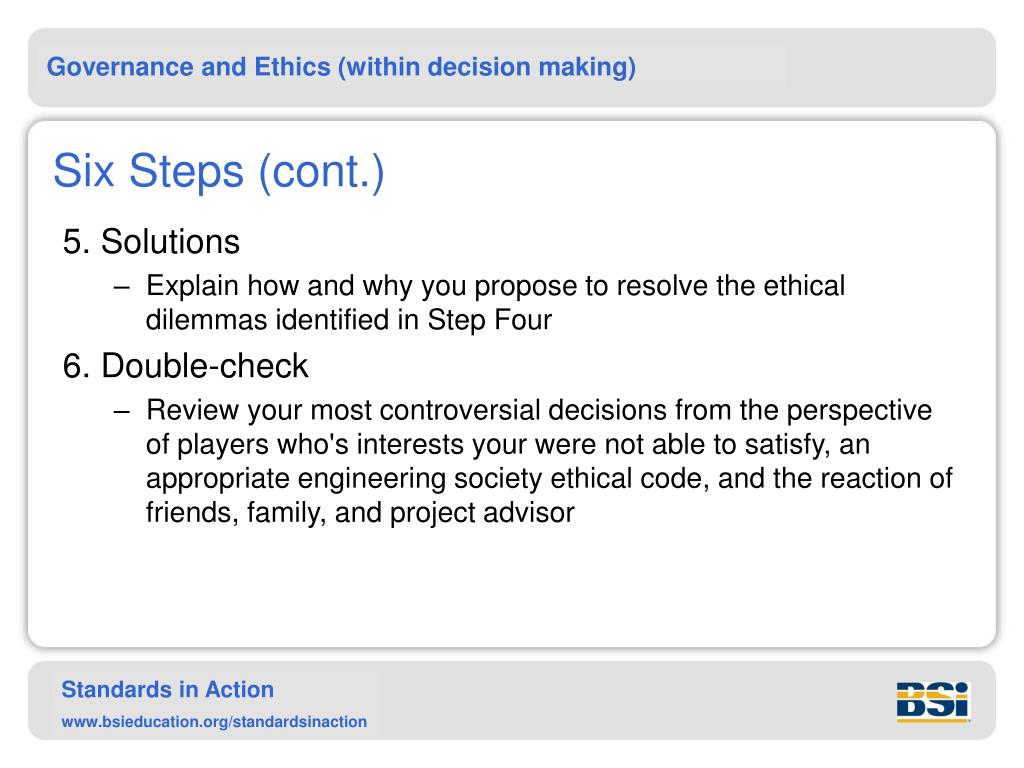Click the Standards in Action footer title
1024x768 pixels.
tap(167, 690)
